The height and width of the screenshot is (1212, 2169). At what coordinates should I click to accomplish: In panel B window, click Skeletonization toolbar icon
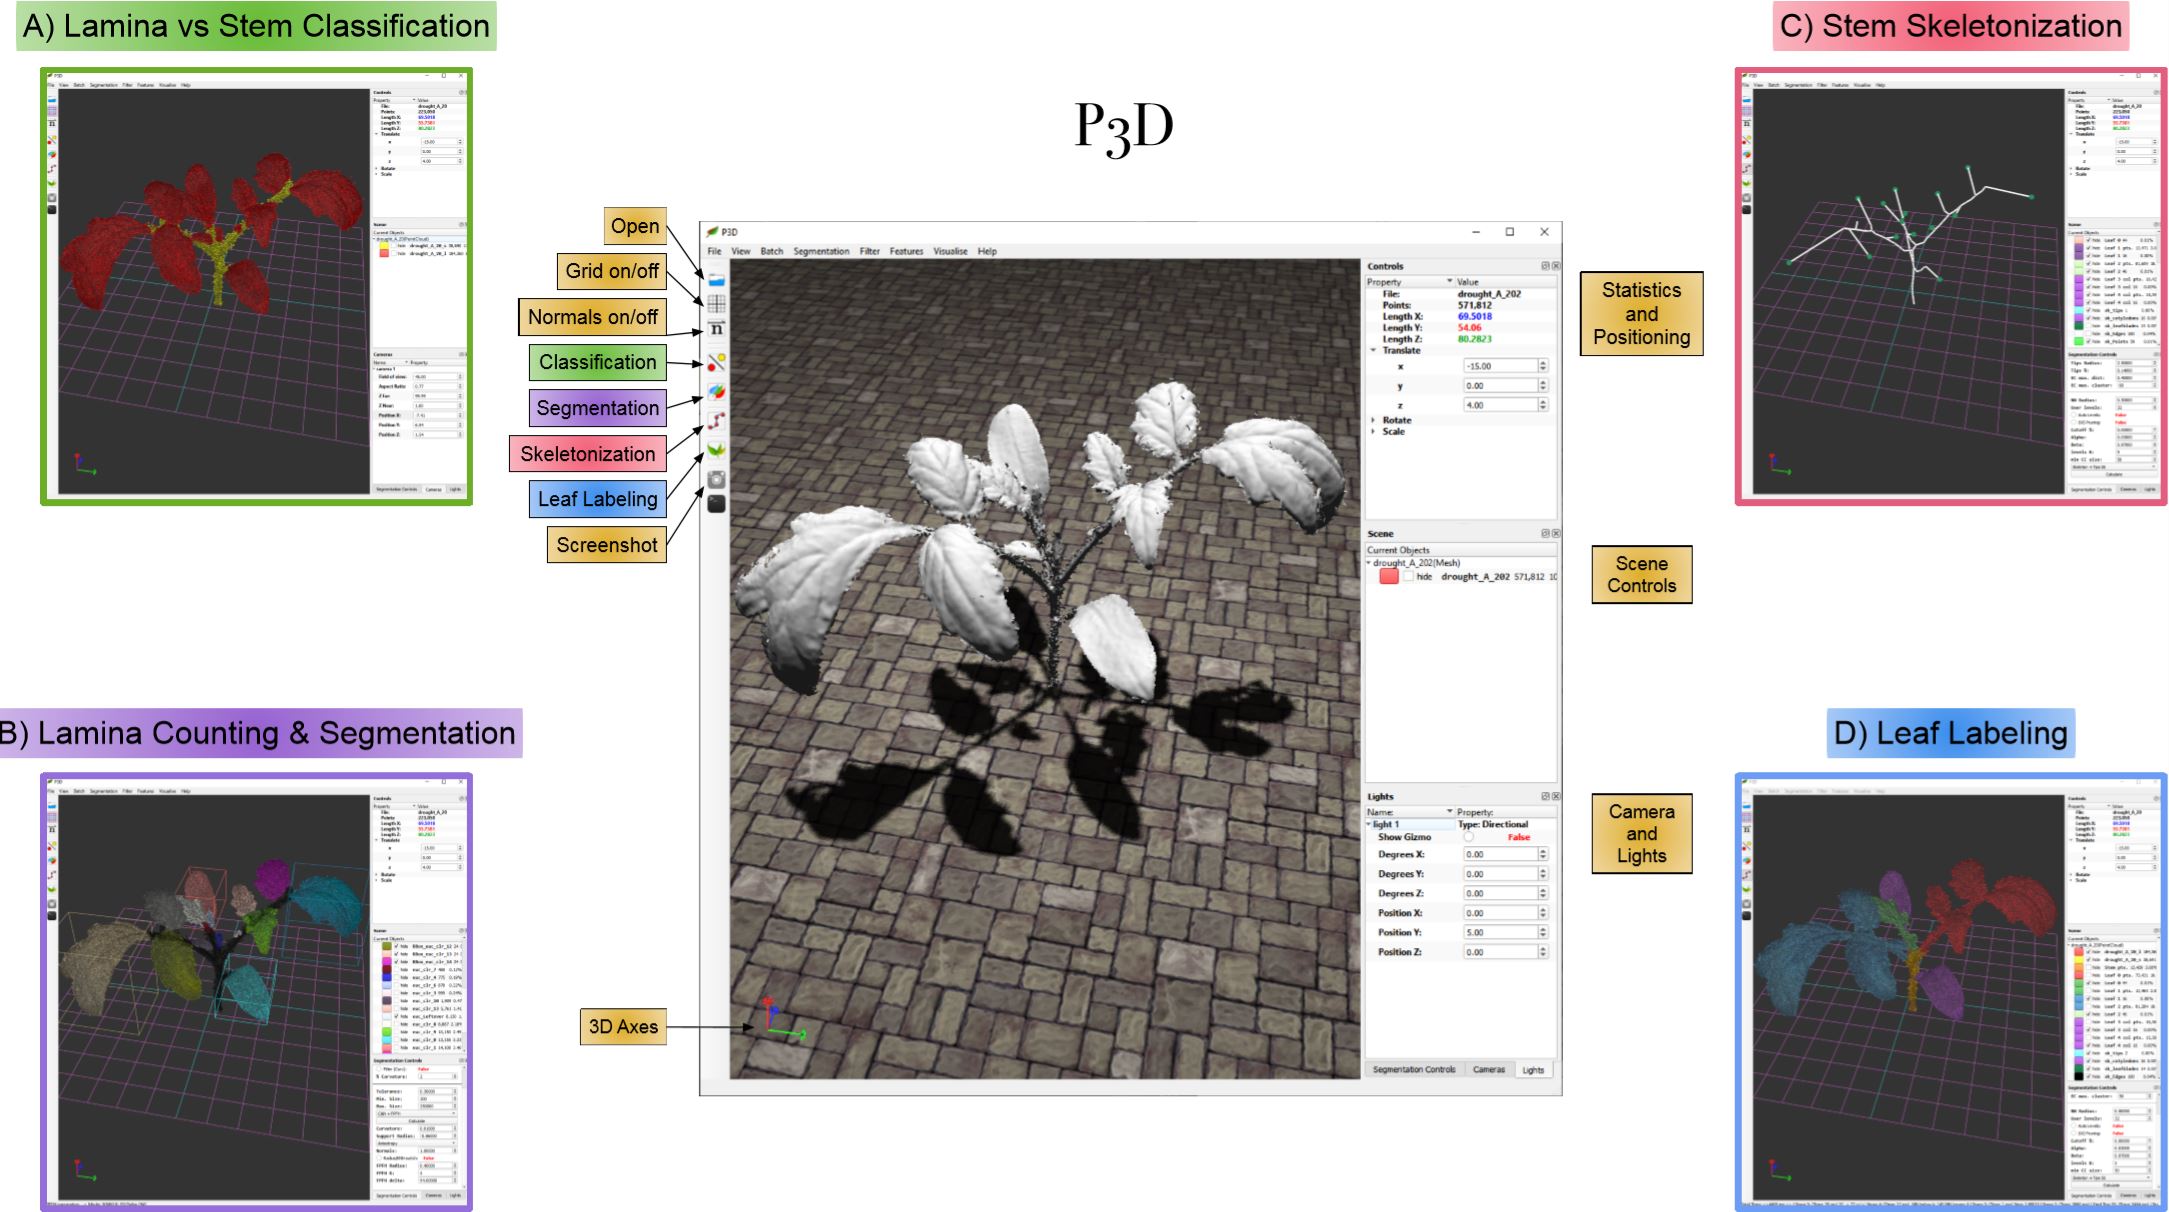coord(52,874)
